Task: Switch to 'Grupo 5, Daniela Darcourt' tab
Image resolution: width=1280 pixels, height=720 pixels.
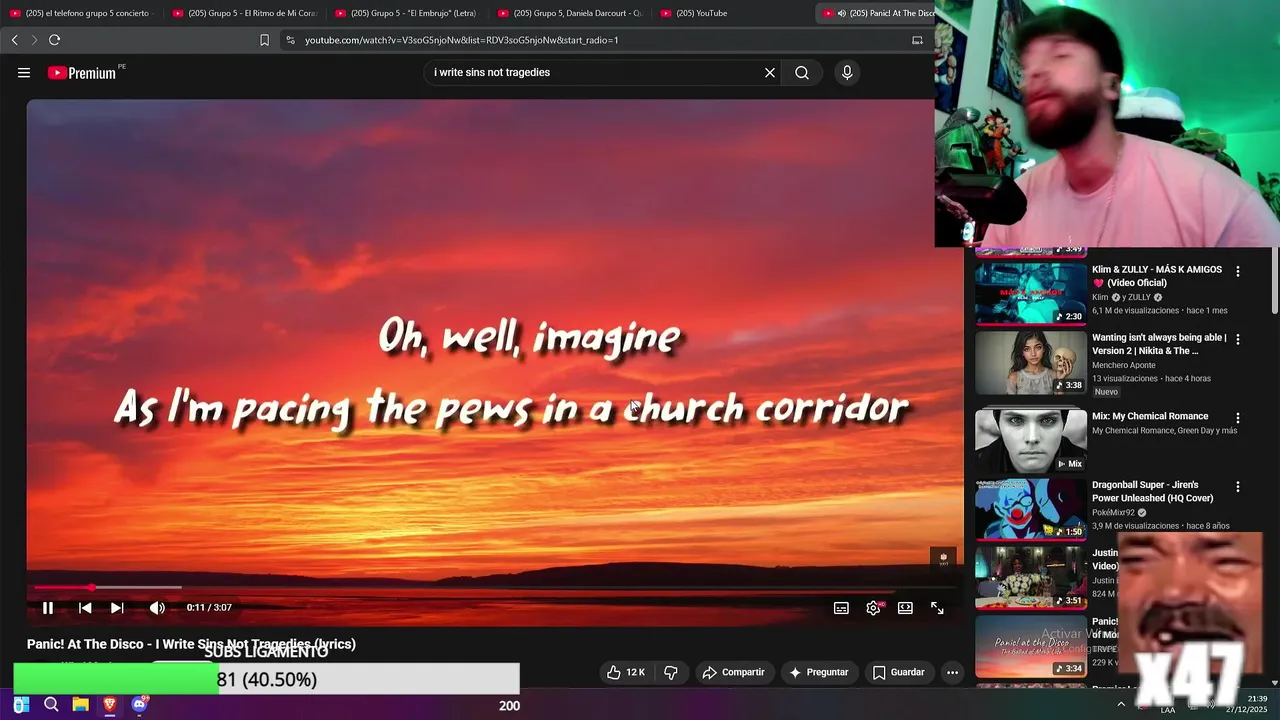Action: click(570, 13)
